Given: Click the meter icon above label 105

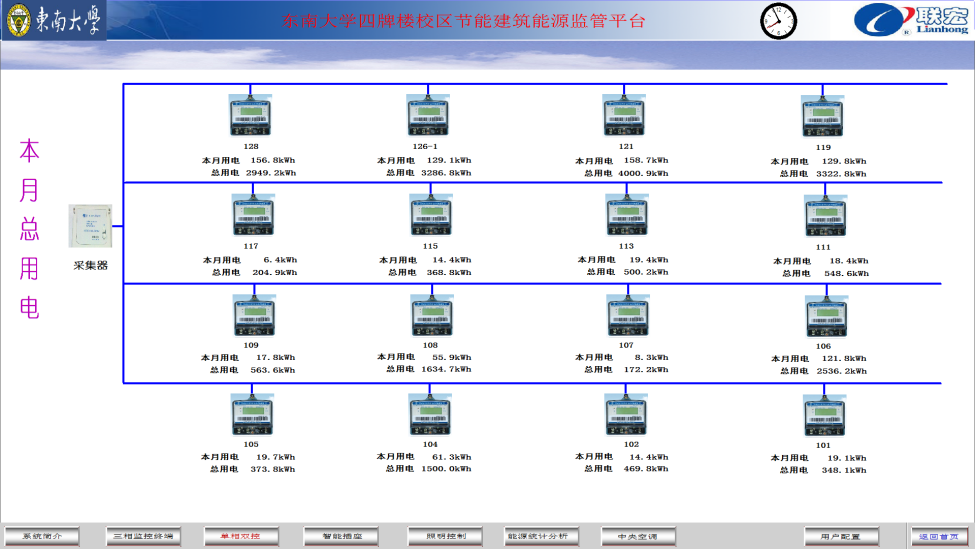Looking at the screenshot, I should point(252,414).
